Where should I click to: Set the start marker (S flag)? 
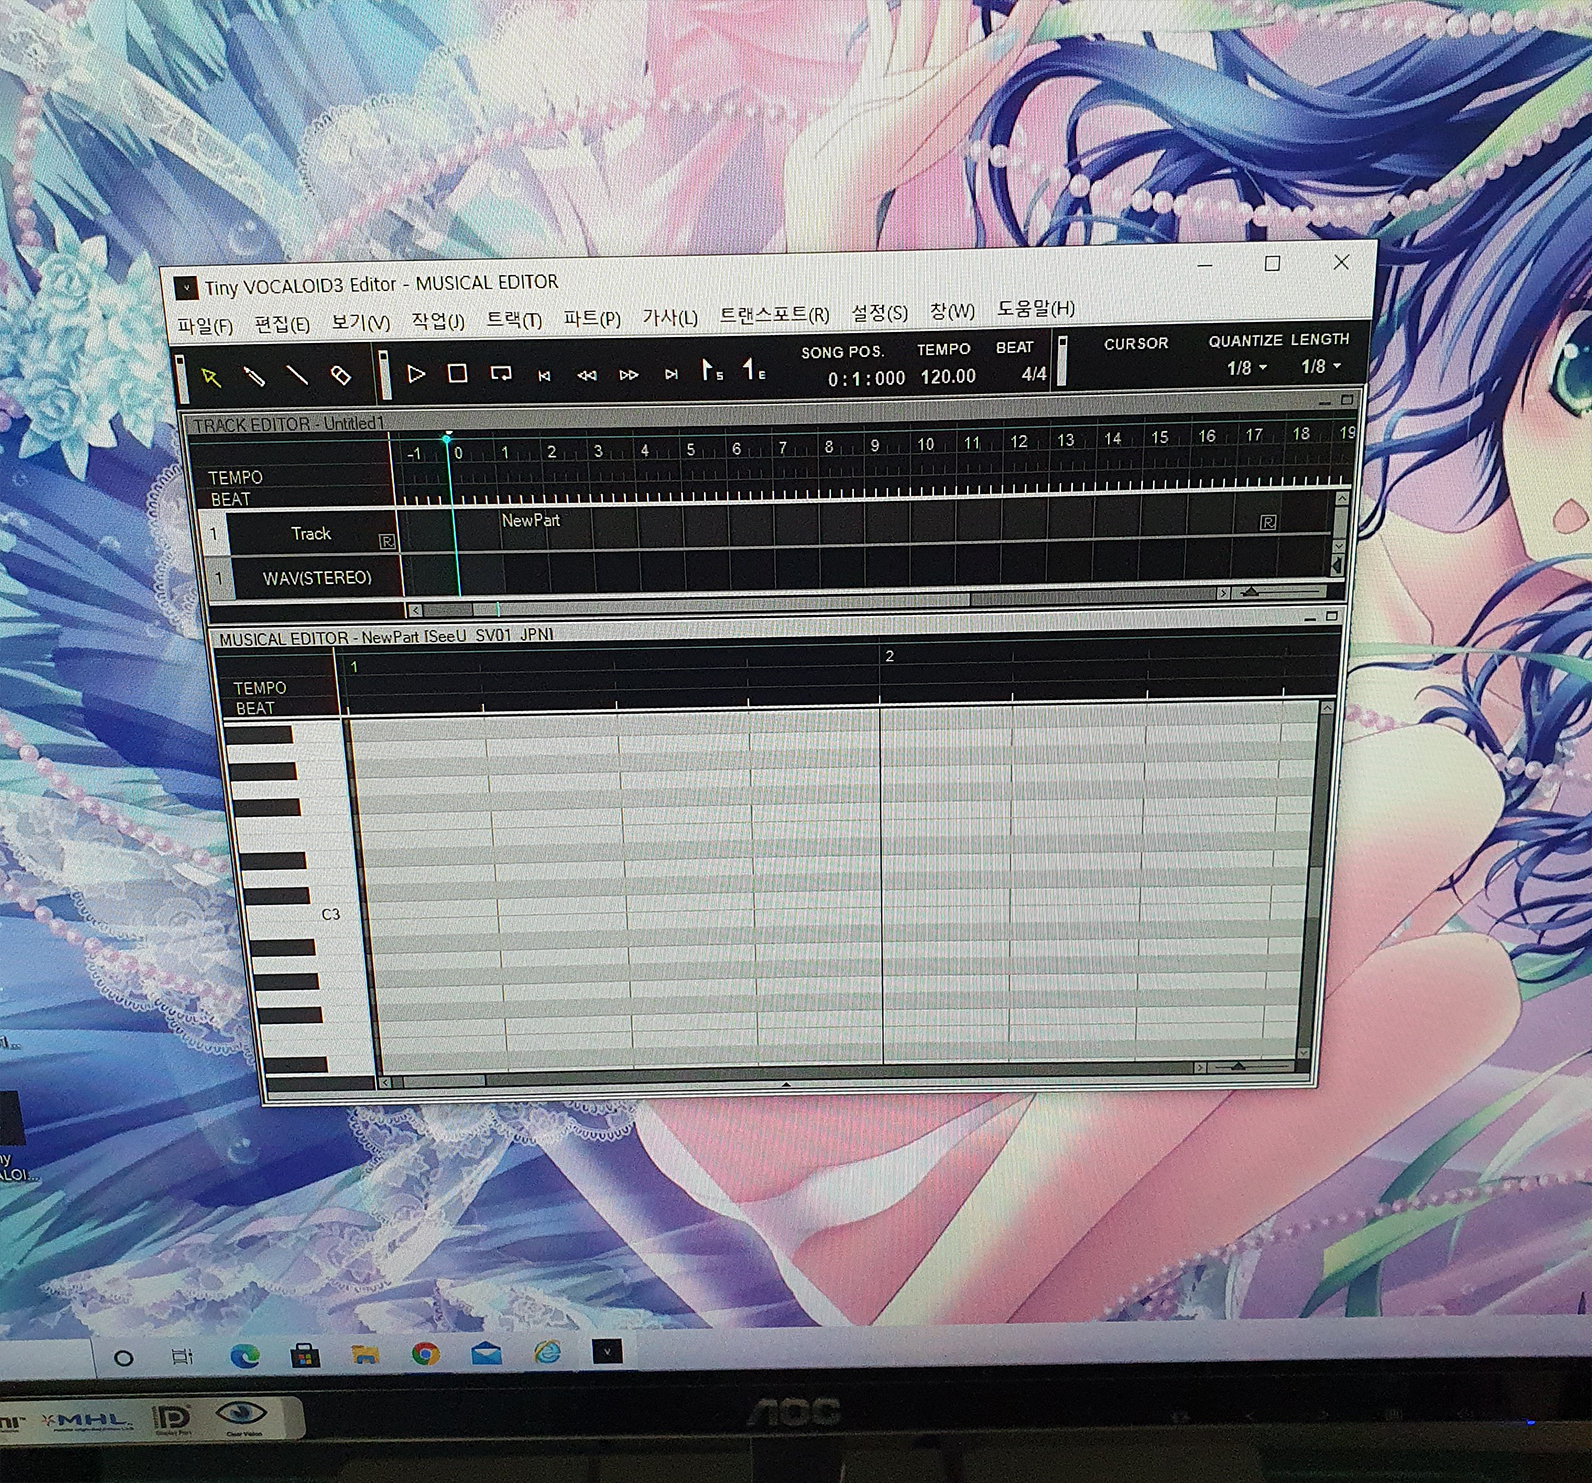(711, 371)
